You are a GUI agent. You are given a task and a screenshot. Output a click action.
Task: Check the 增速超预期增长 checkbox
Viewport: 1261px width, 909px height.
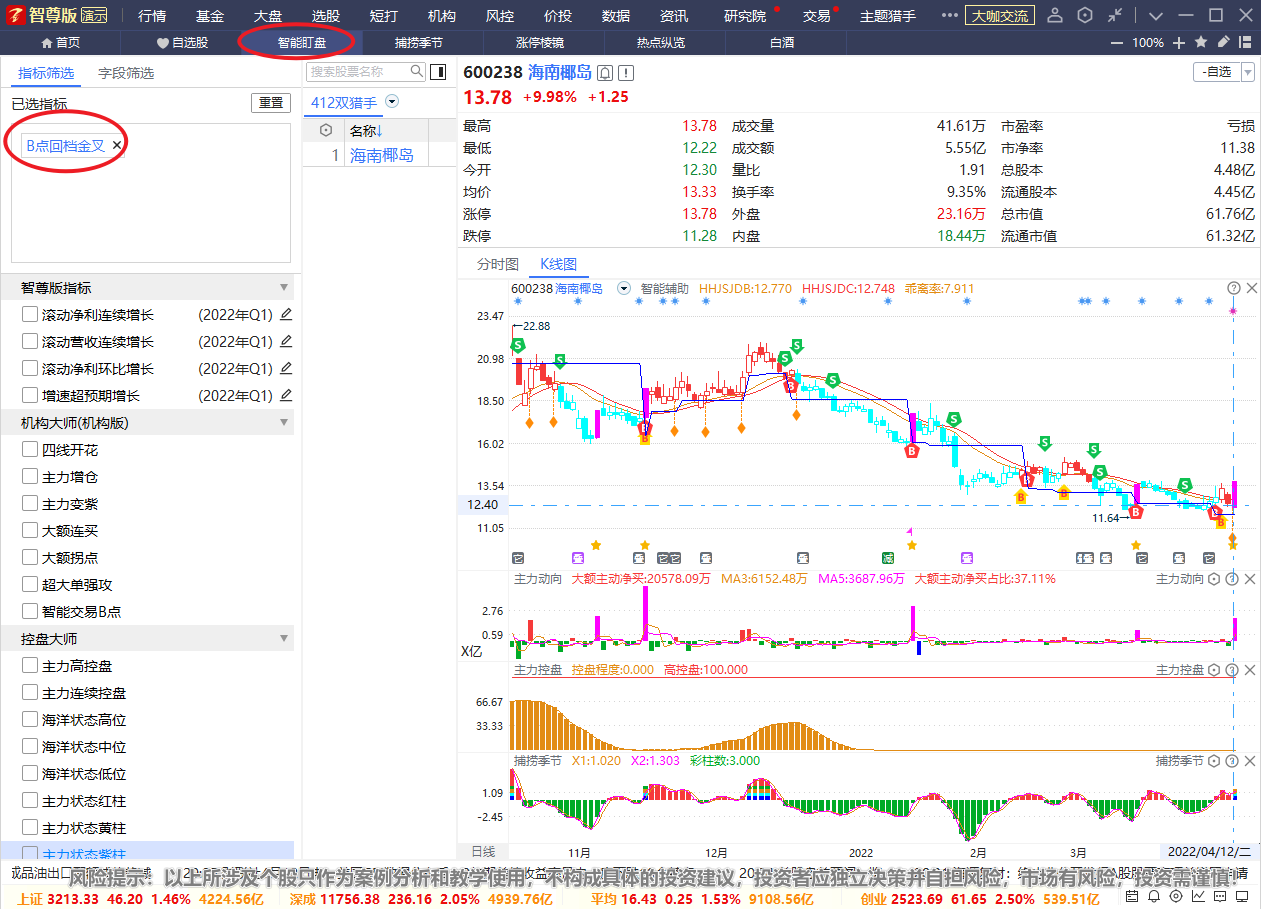click(x=30, y=395)
